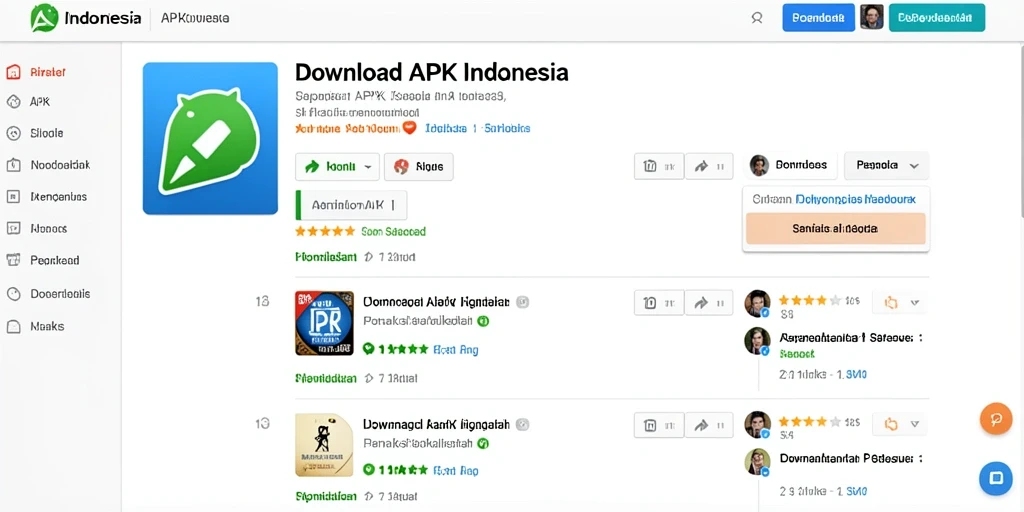Open the 'Idatlabe' blue link

446,129
